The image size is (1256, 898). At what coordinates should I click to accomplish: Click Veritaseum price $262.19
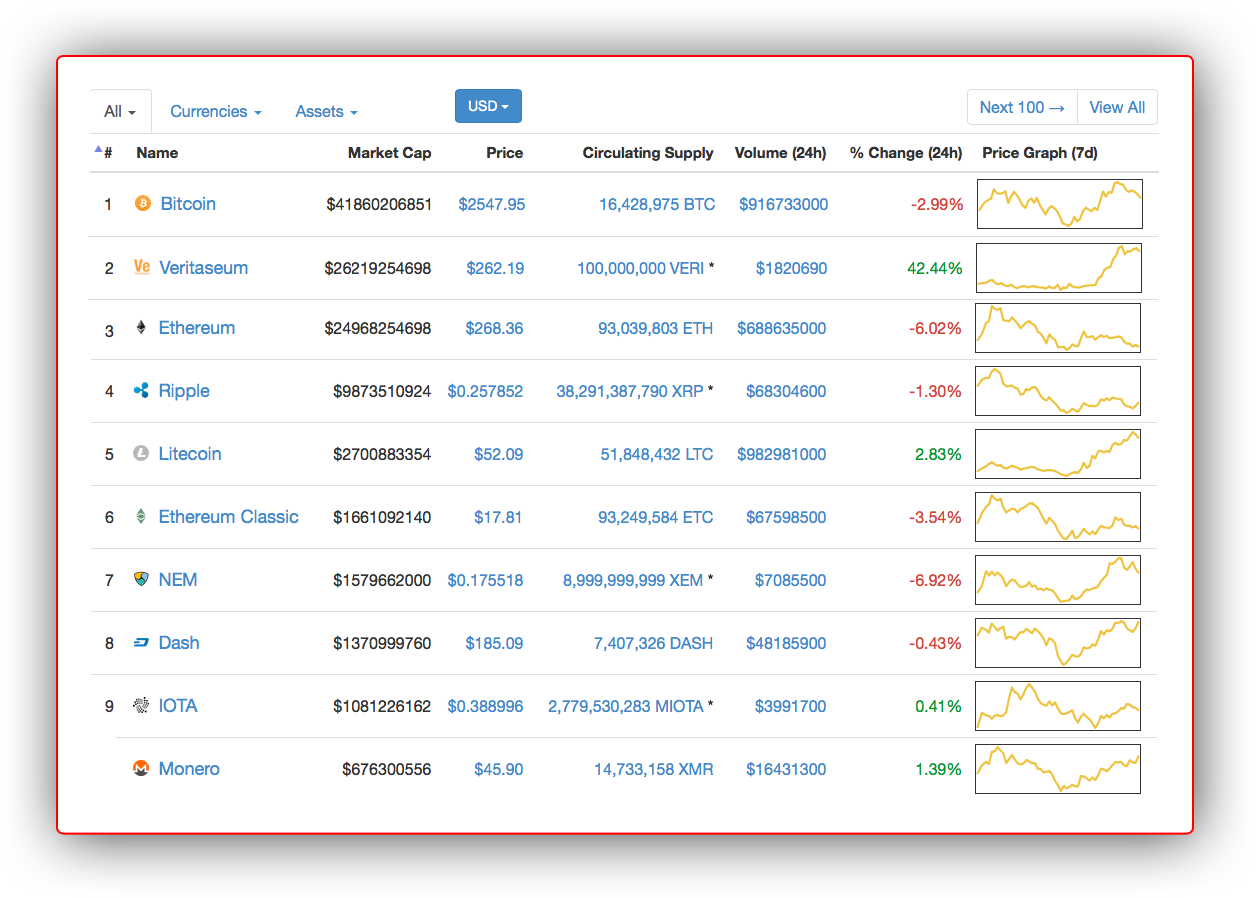[x=495, y=268]
